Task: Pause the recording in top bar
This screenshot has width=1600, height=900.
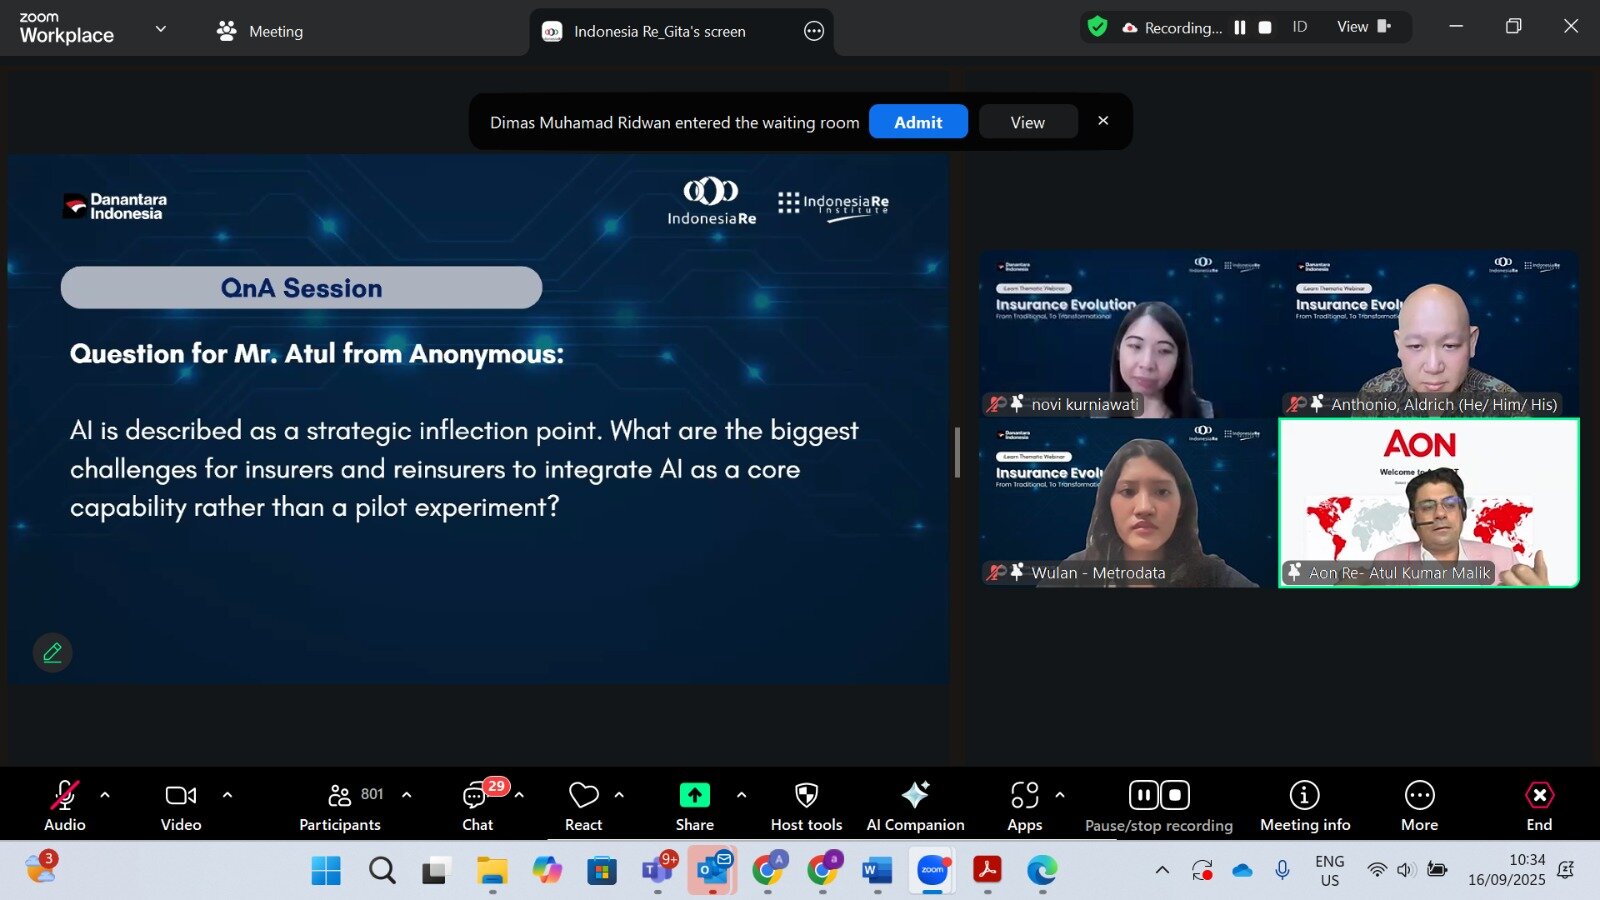Action: click(1240, 28)
